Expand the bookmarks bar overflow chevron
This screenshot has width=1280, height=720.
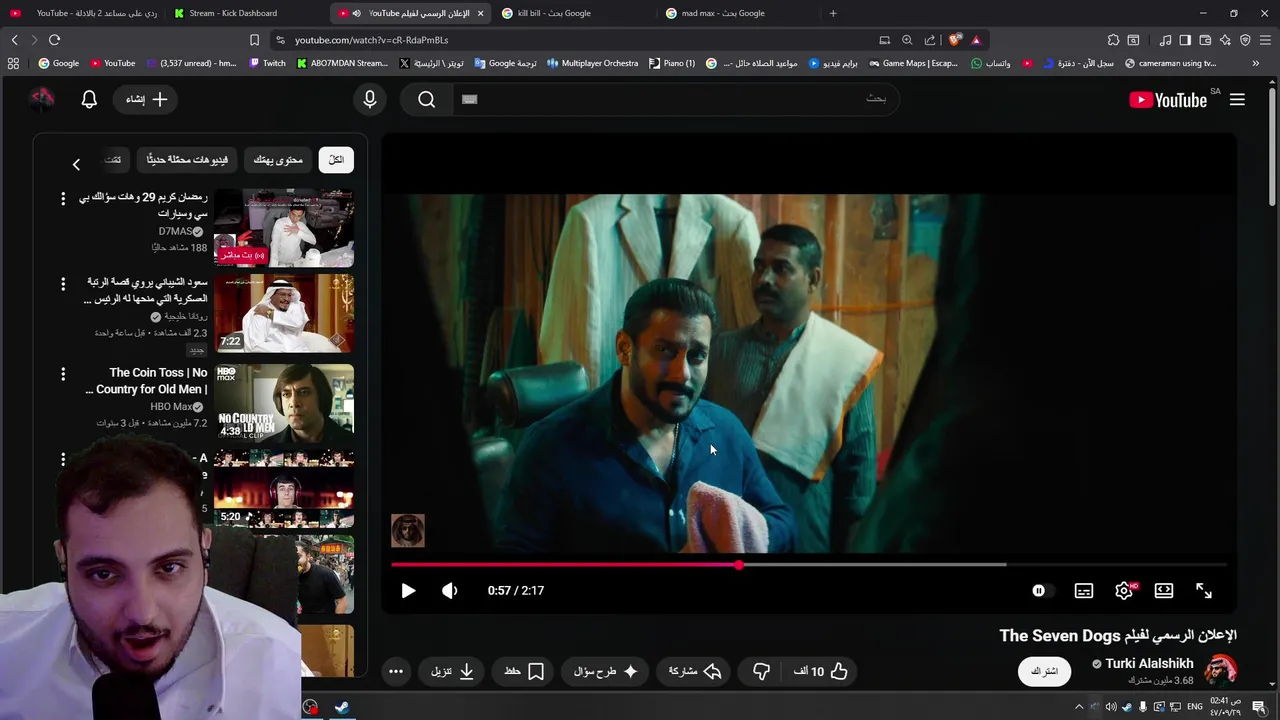pos(1255,63)
